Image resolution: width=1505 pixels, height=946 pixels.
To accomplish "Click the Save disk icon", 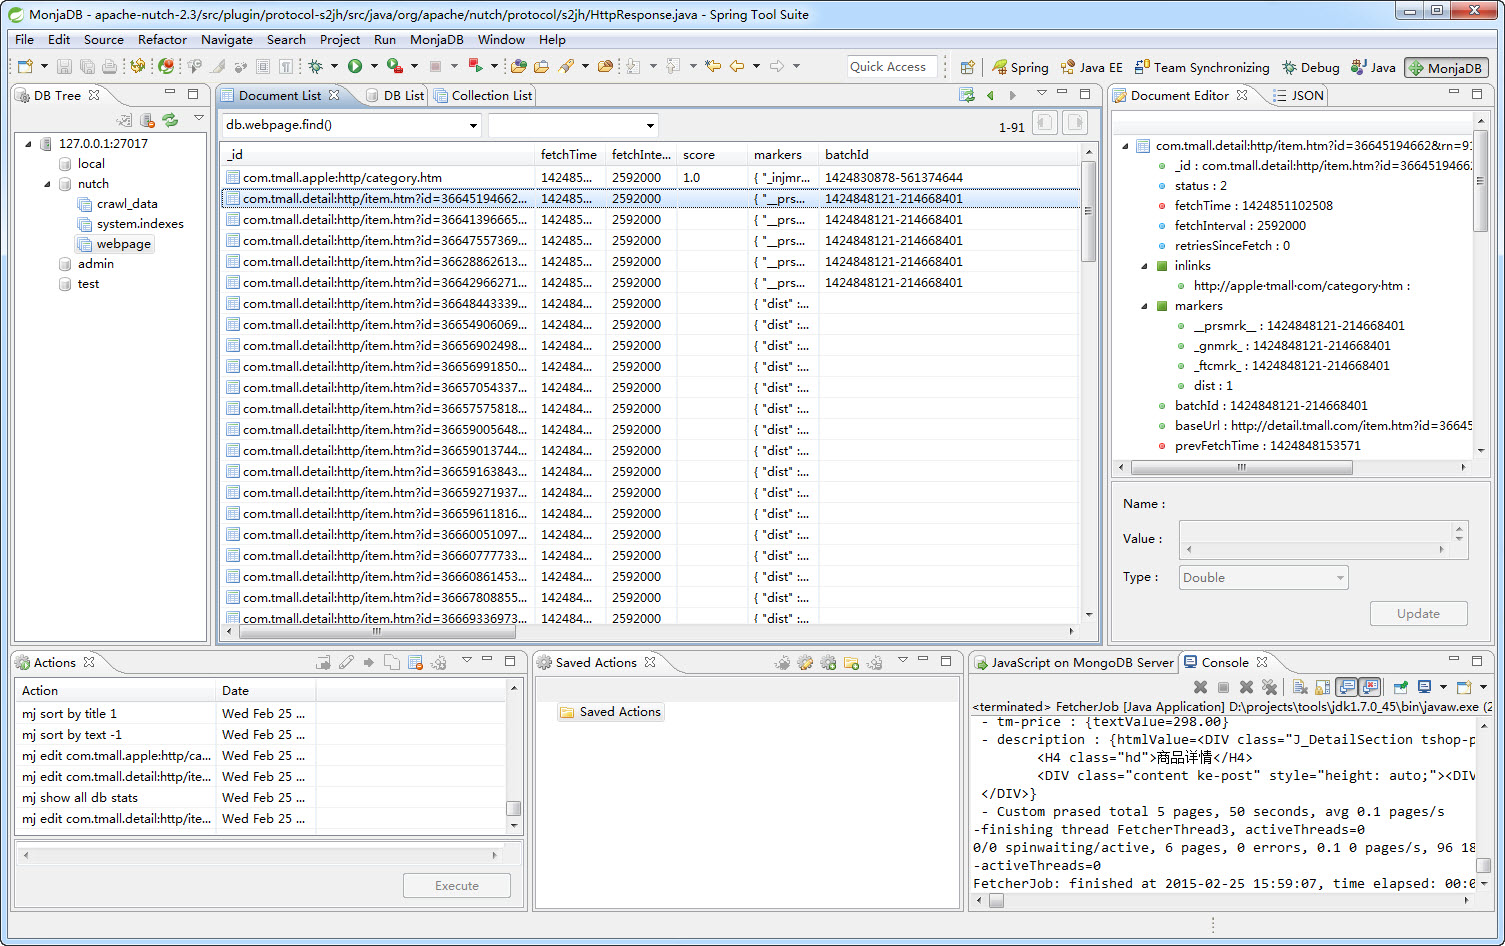I will coord(64,67).
